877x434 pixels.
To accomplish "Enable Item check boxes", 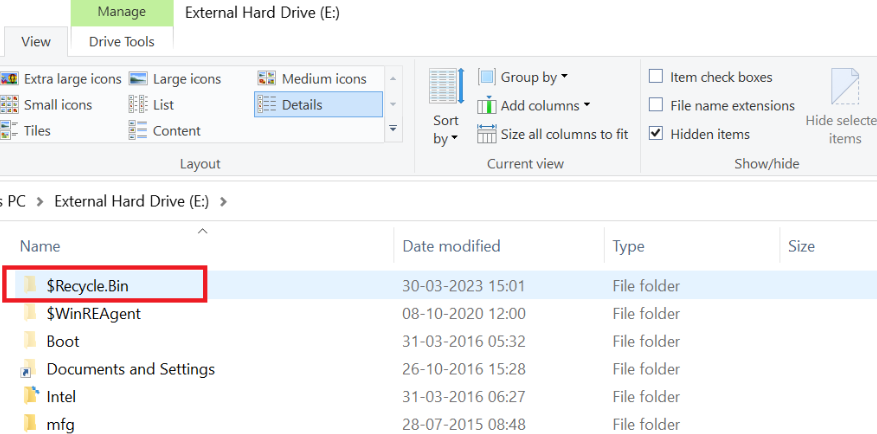I will coord(656,77).
